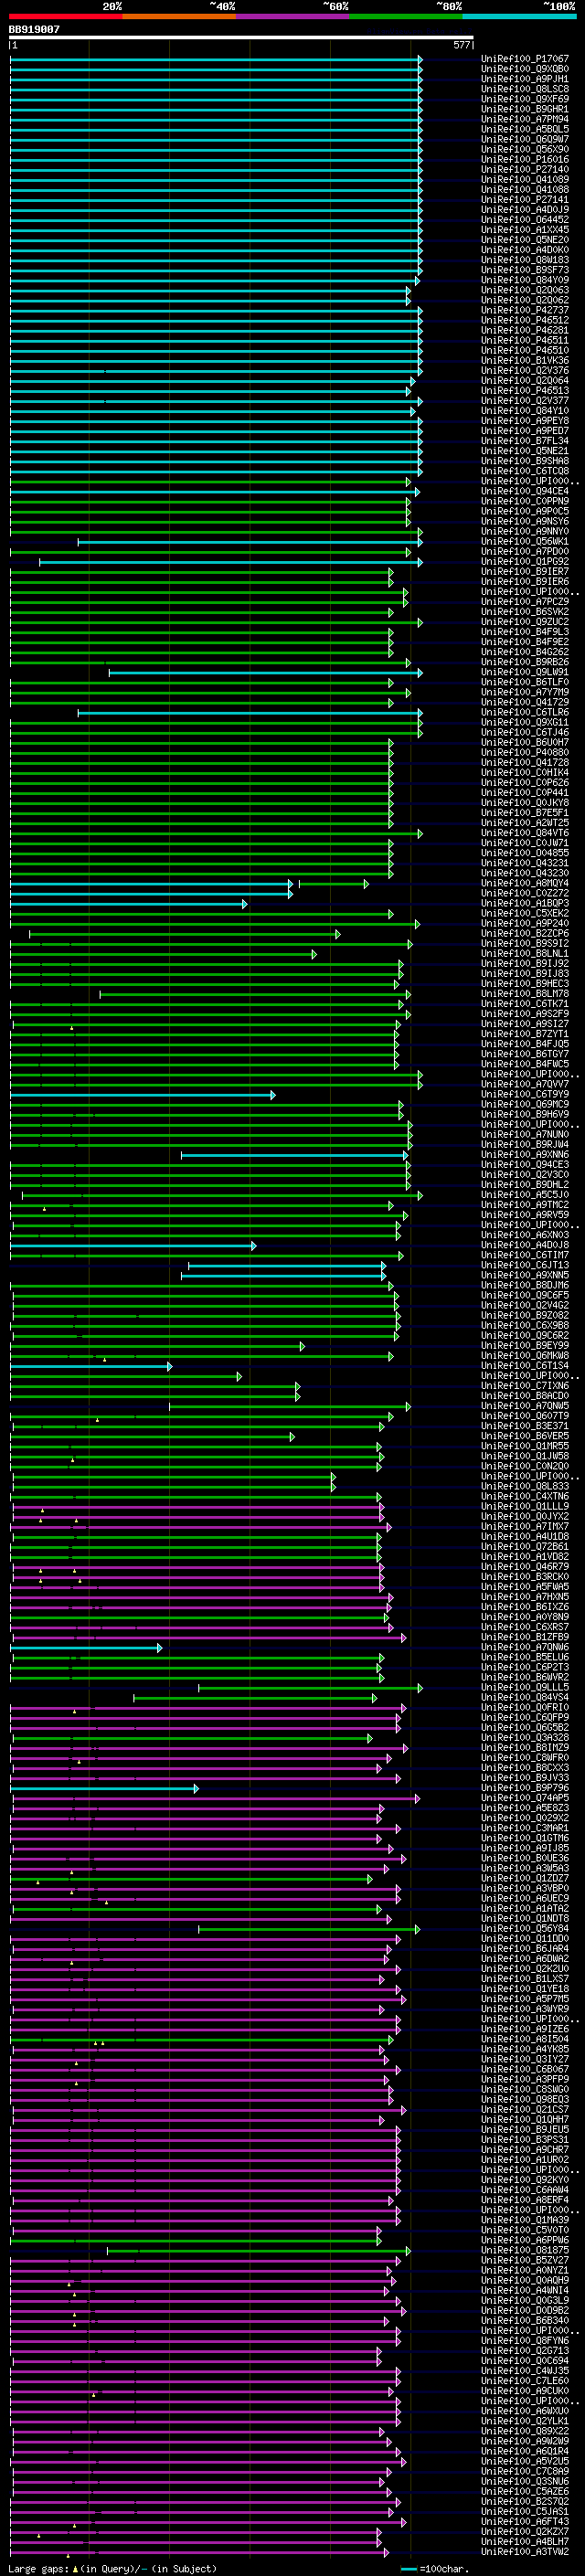
Task: Select hit label UniRef100_Q1PG92
Action: coord(525,561)
